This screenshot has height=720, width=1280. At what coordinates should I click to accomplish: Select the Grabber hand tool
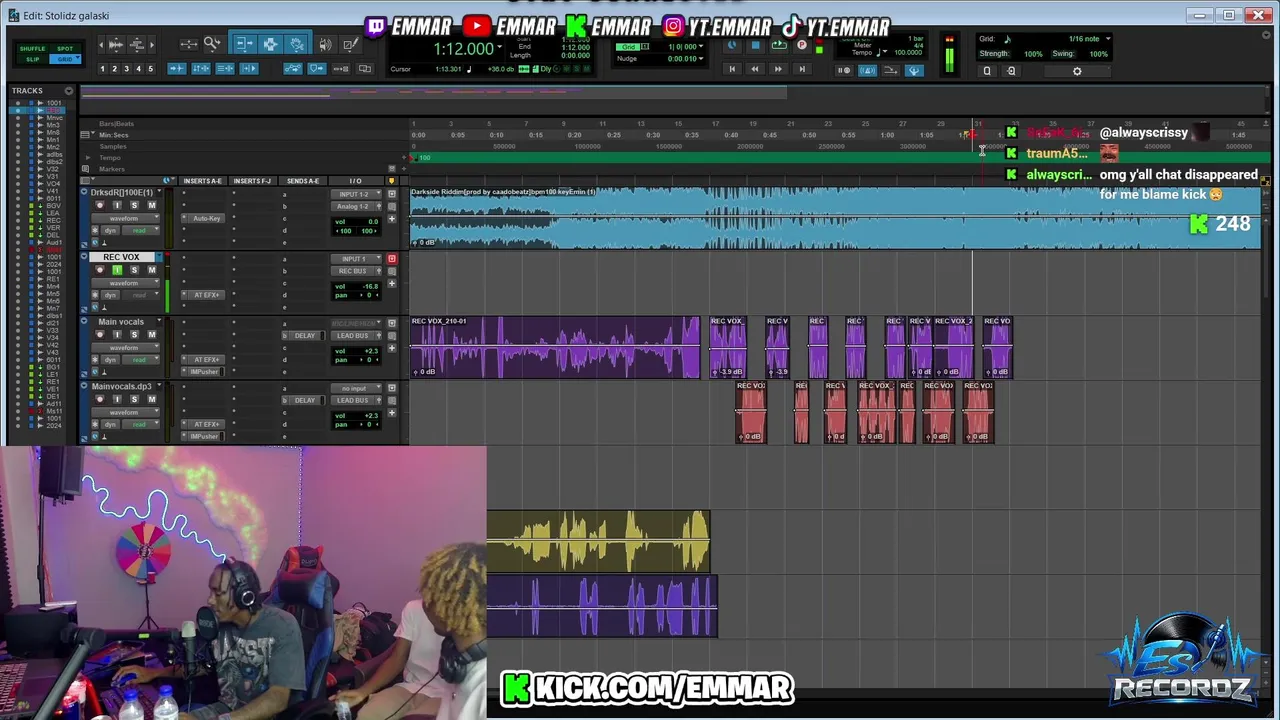297,44
